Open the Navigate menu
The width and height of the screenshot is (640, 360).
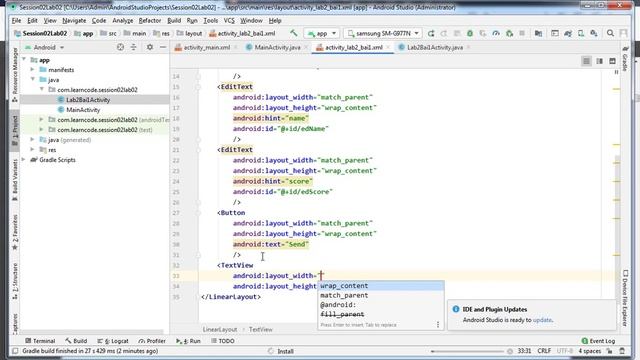point(74,20)
